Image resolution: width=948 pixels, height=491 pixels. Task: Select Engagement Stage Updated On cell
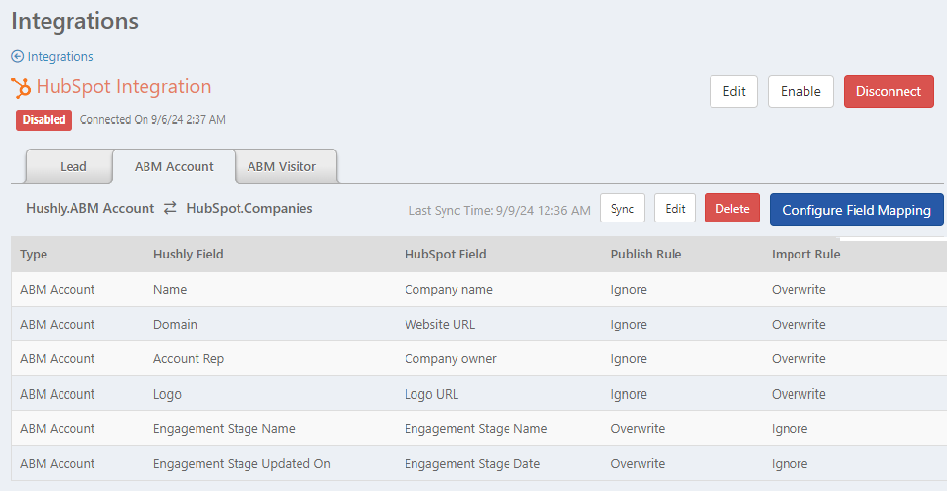242,464
